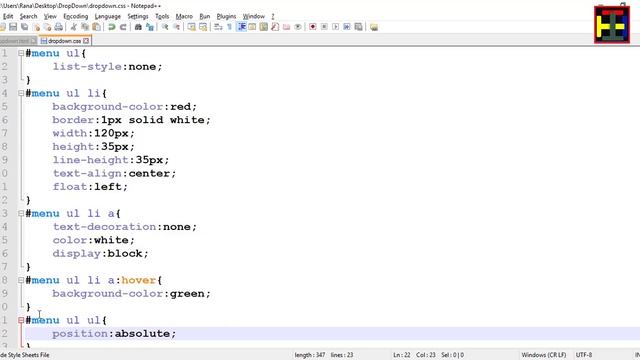
Task: Open the Run menu
Action: click(204, 16)
